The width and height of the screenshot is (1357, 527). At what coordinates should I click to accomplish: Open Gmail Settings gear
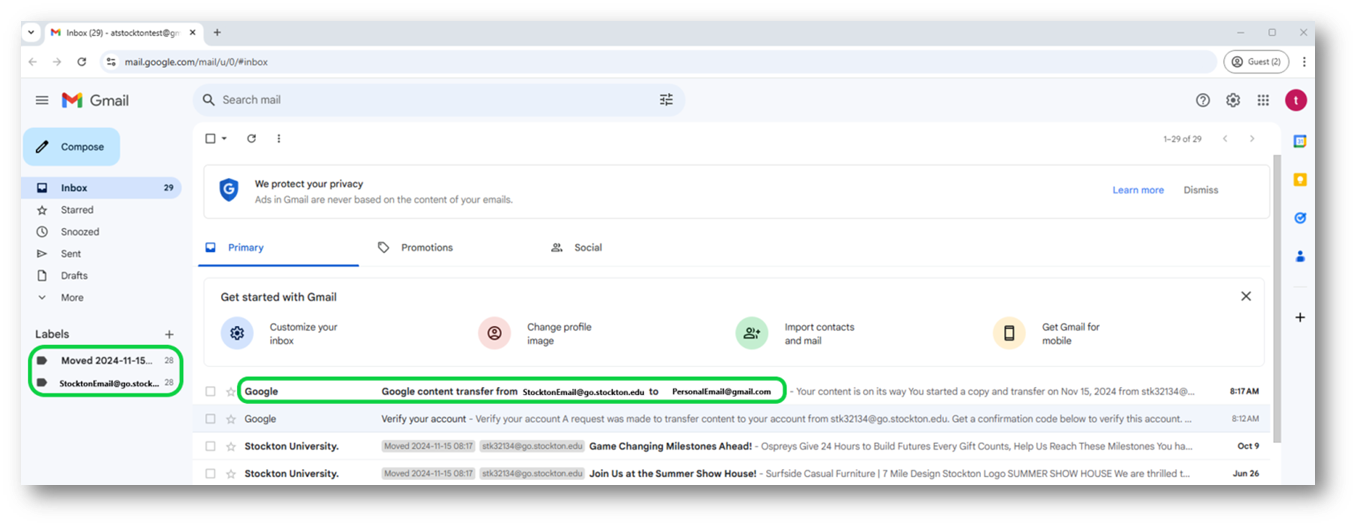[1233, 100]
